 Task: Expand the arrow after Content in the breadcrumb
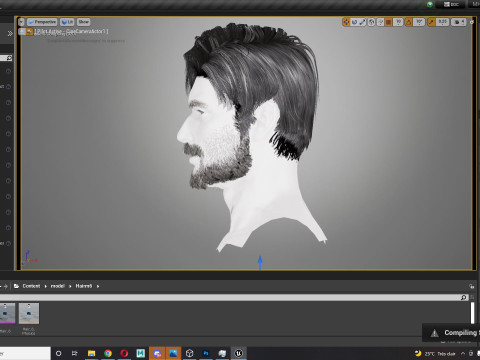pyautogui.click(x=45, y=286)
